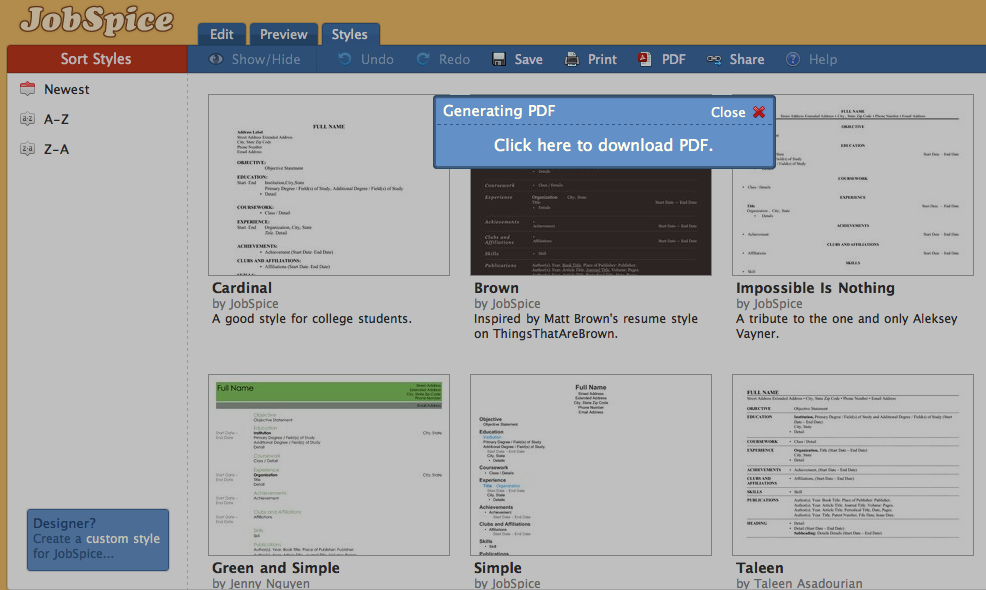Click the Print printer icon
Image resolution: width=986 pixels, height=590 pixels.
coord(572,59)
